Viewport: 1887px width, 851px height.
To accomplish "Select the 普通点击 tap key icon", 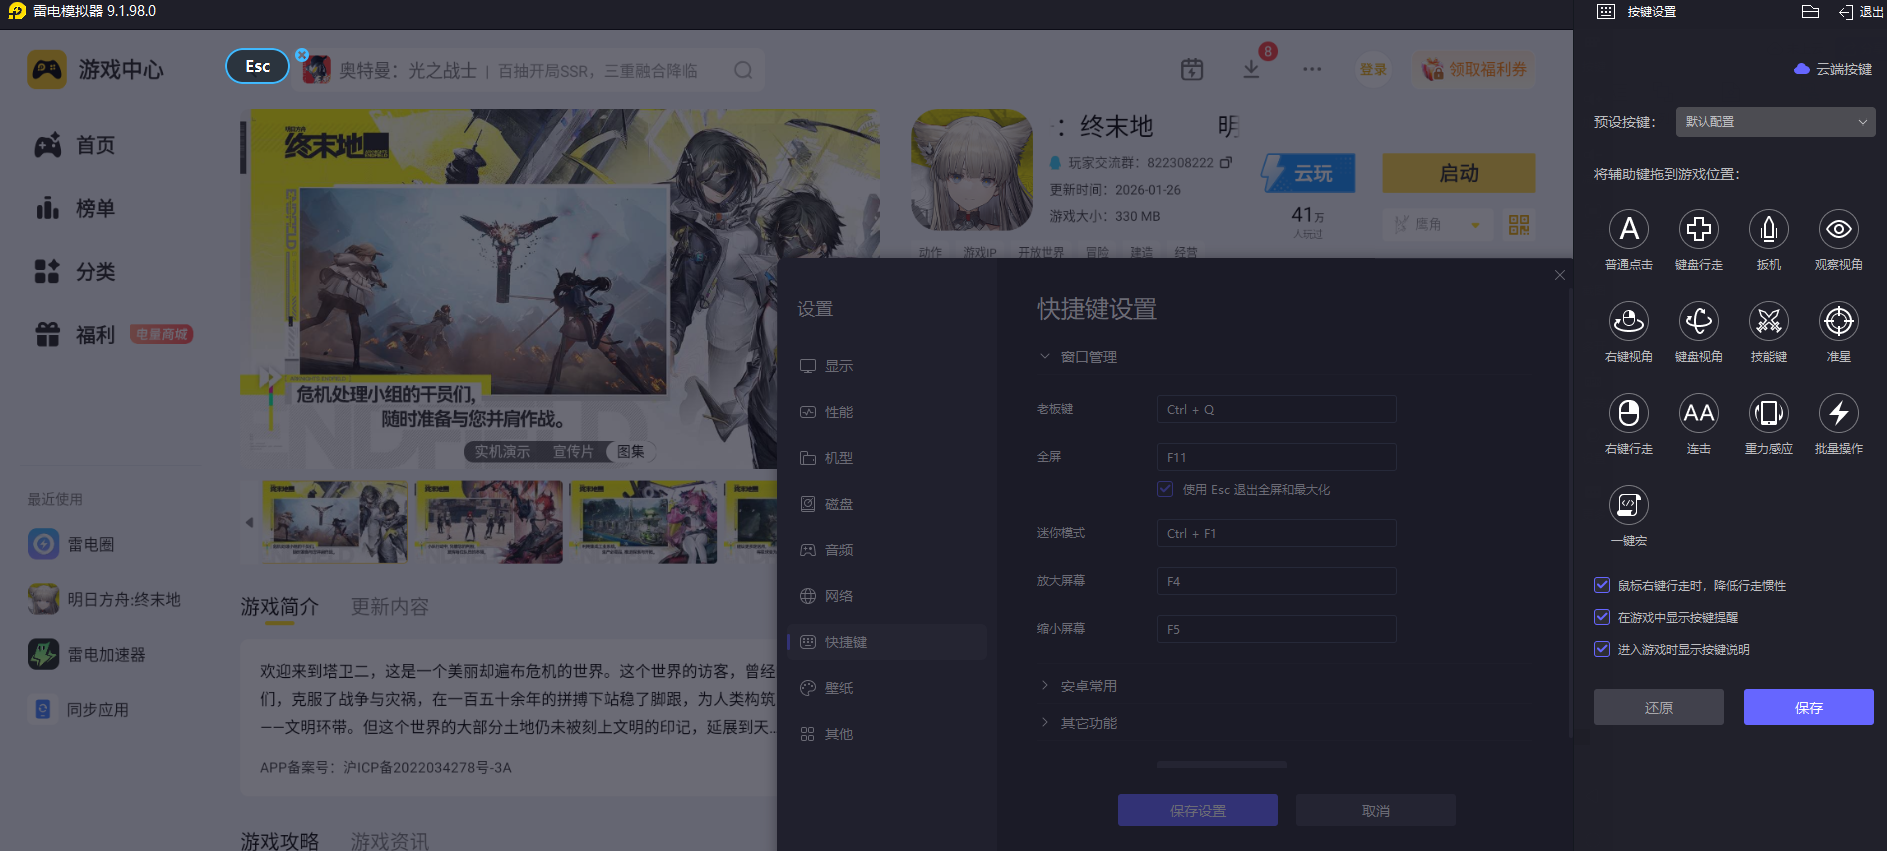I will [x=1629, y=229].
